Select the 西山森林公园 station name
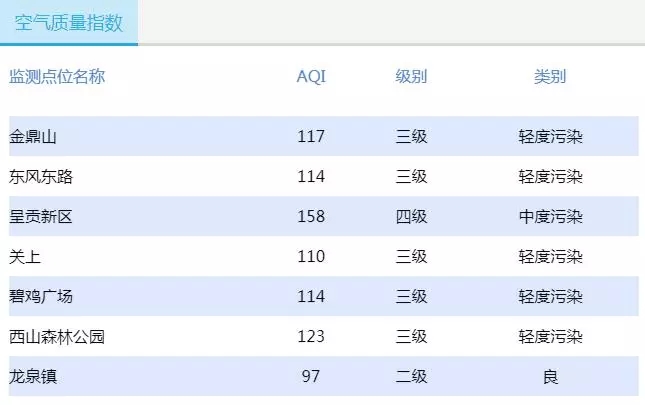645x405 pixels. coord(57,337)
